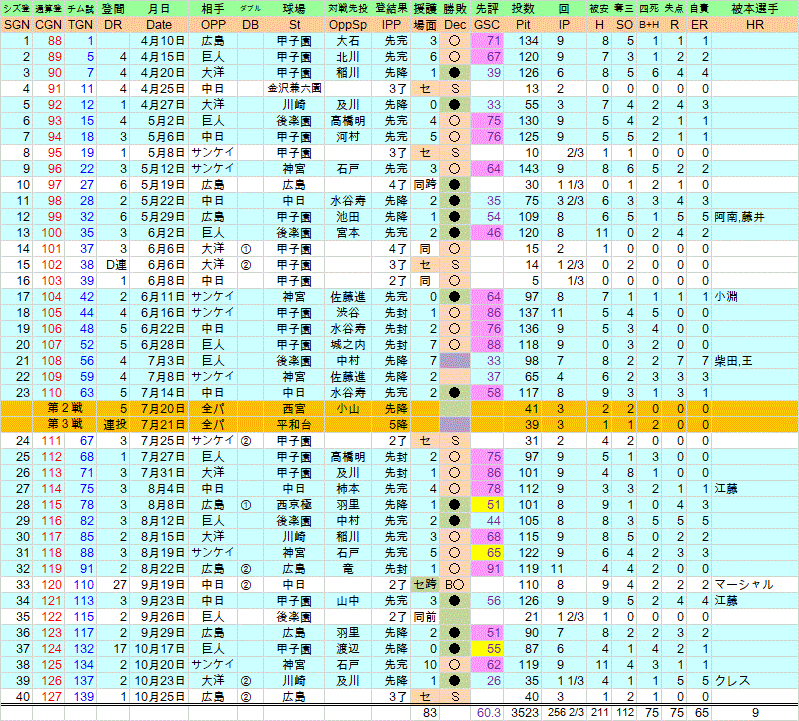Click opposing starter cell 北川

pyautogui.click(x=348, y=57)
